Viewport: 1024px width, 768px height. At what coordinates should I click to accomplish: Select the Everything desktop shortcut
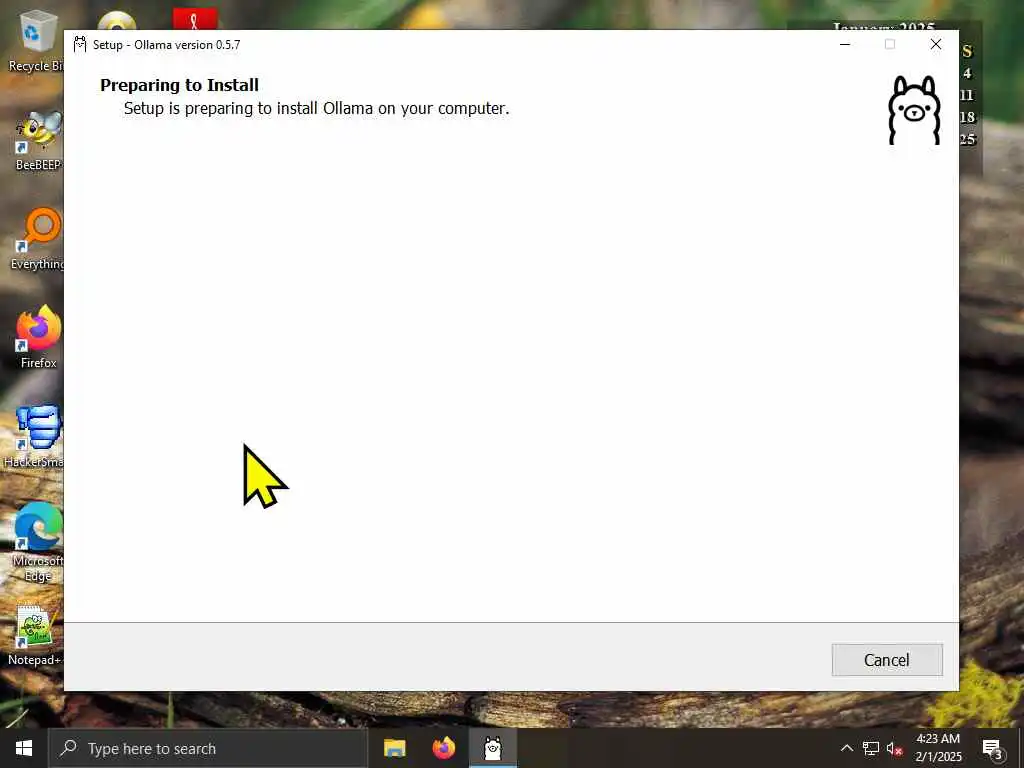click(x=38, y=239)
